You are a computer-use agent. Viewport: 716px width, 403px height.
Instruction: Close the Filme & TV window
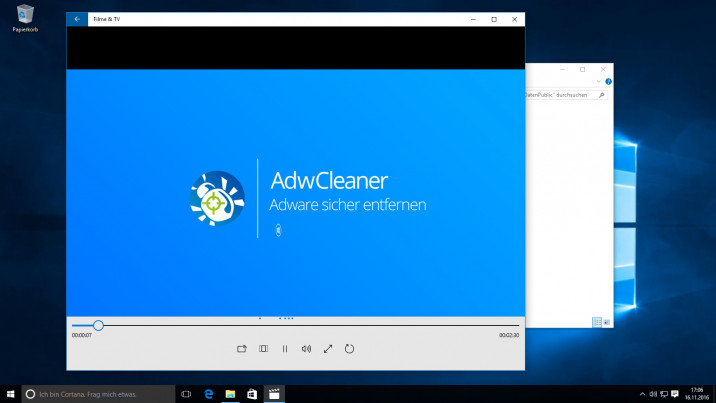pyautogui.click(x=515, y=19)
